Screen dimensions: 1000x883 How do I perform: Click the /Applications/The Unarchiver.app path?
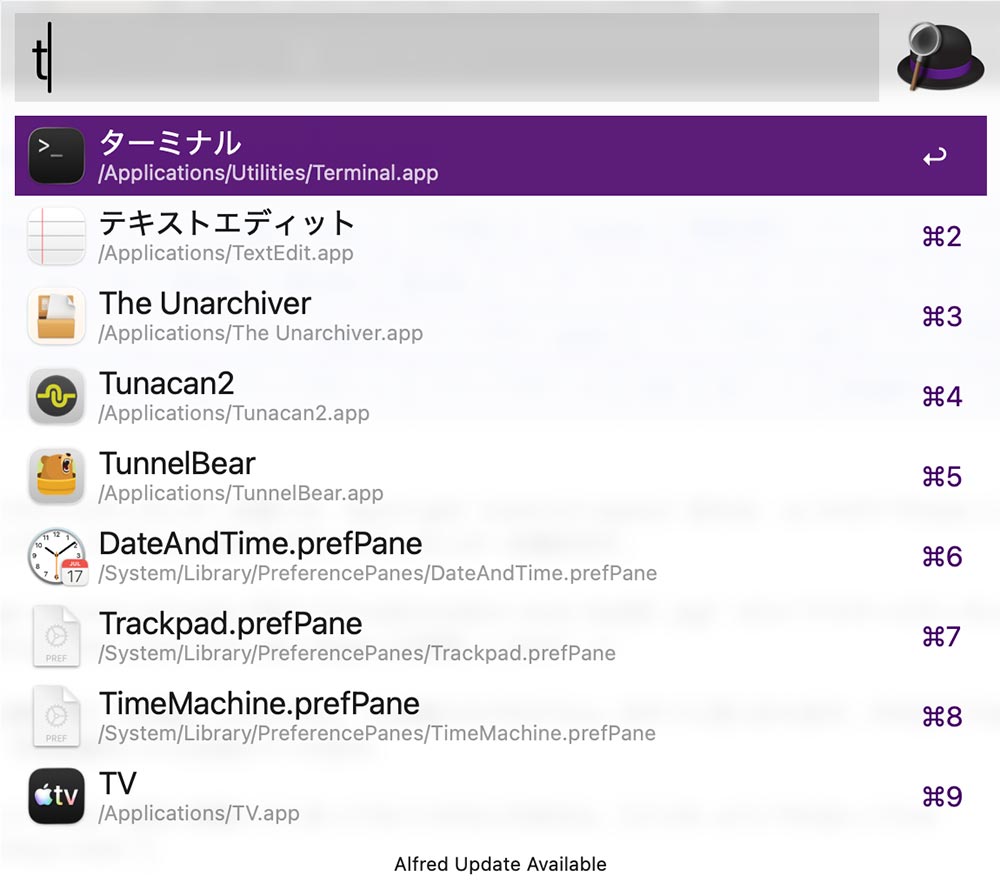260,333
